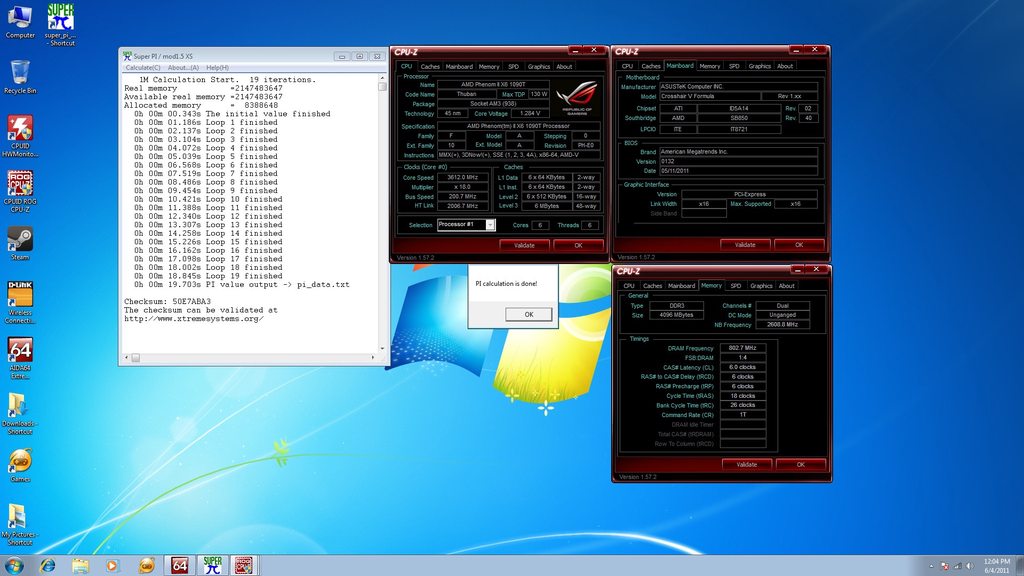Click the '4096 MBytes' memory size value
This screenshot has height=576, width=1024.
[676, 315]
